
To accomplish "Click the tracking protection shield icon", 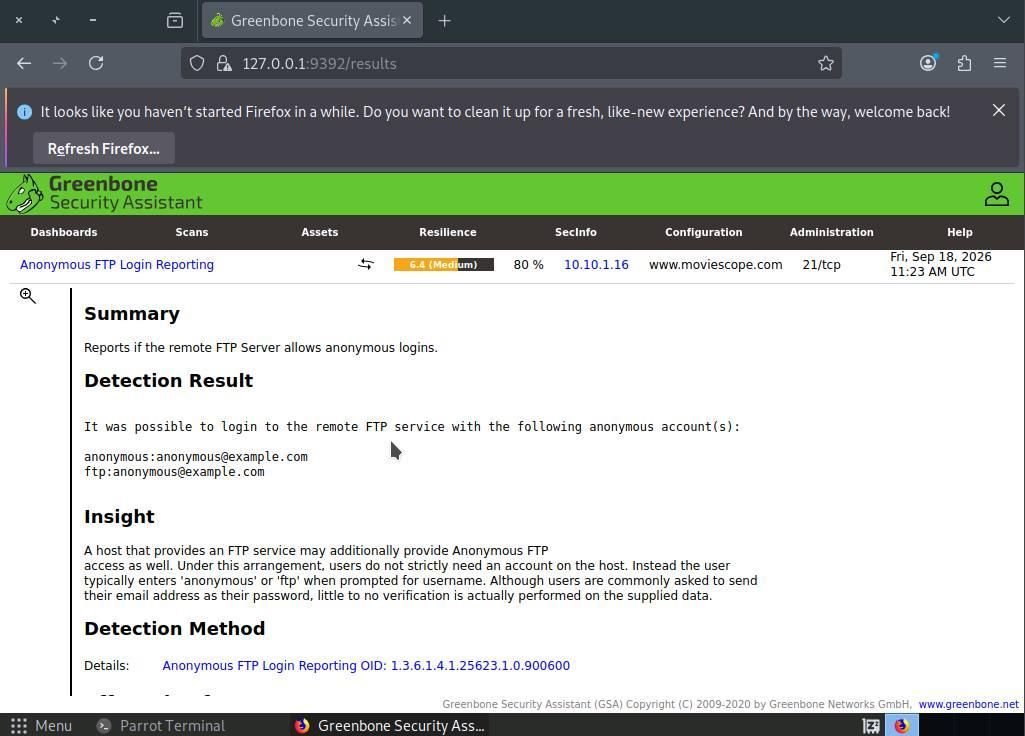I will point(197,63).
